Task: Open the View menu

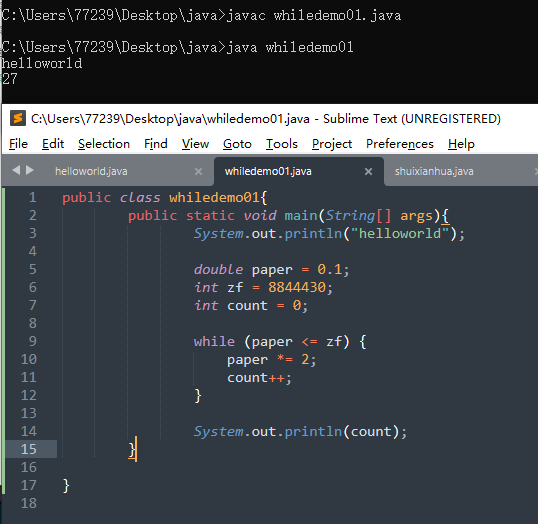Action: pyautogui.click(x=195, y=144)
